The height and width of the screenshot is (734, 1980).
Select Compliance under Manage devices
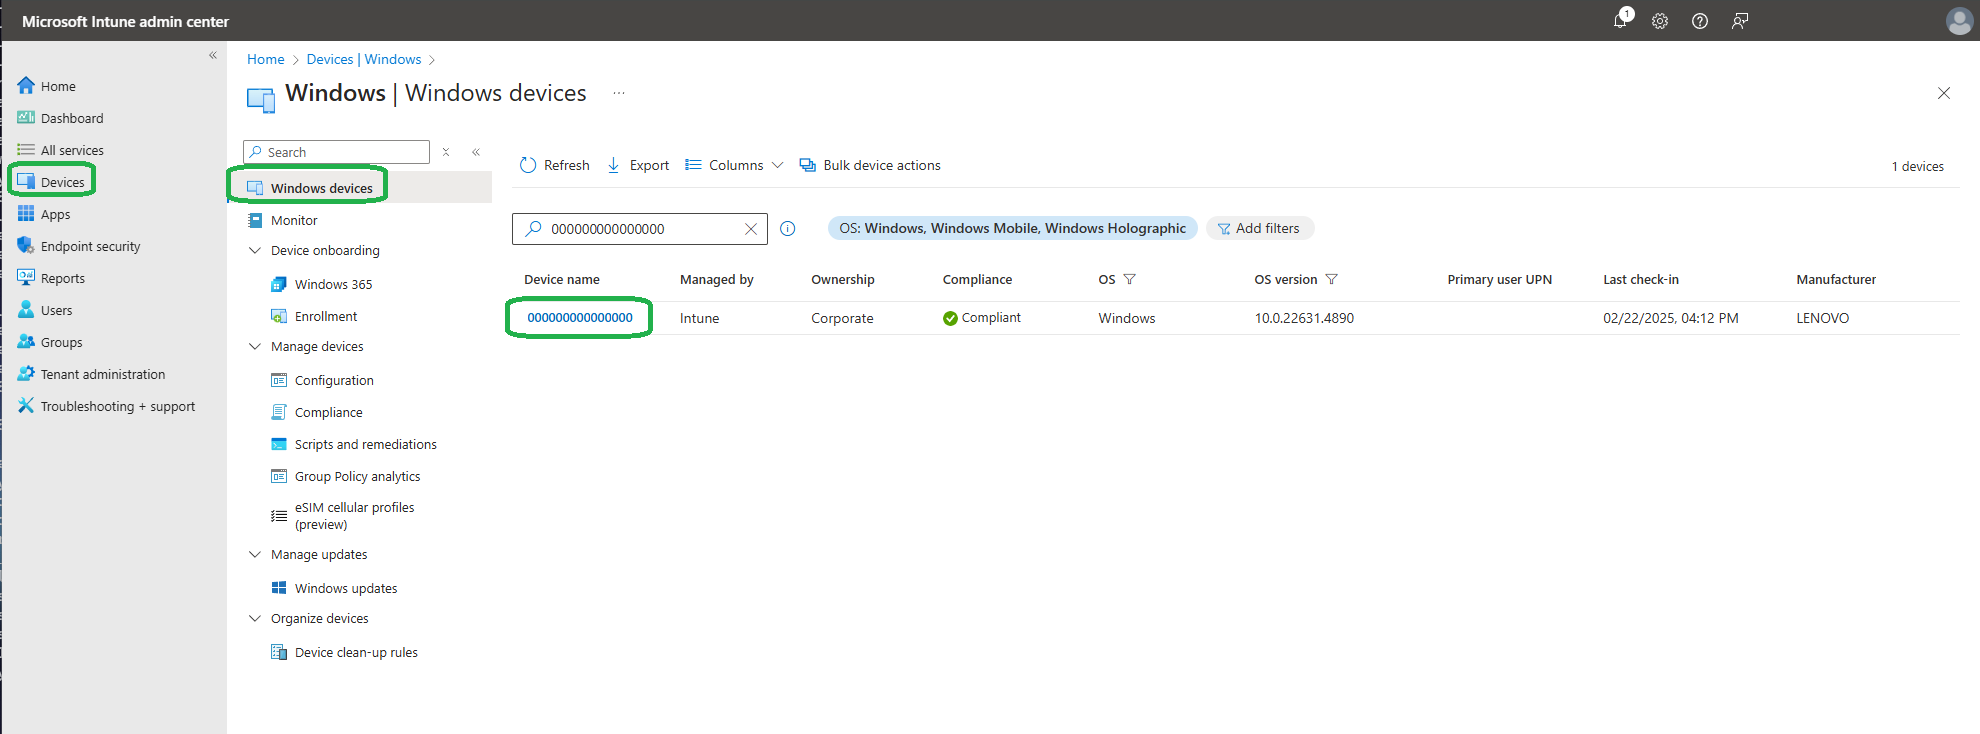point(328,413)
